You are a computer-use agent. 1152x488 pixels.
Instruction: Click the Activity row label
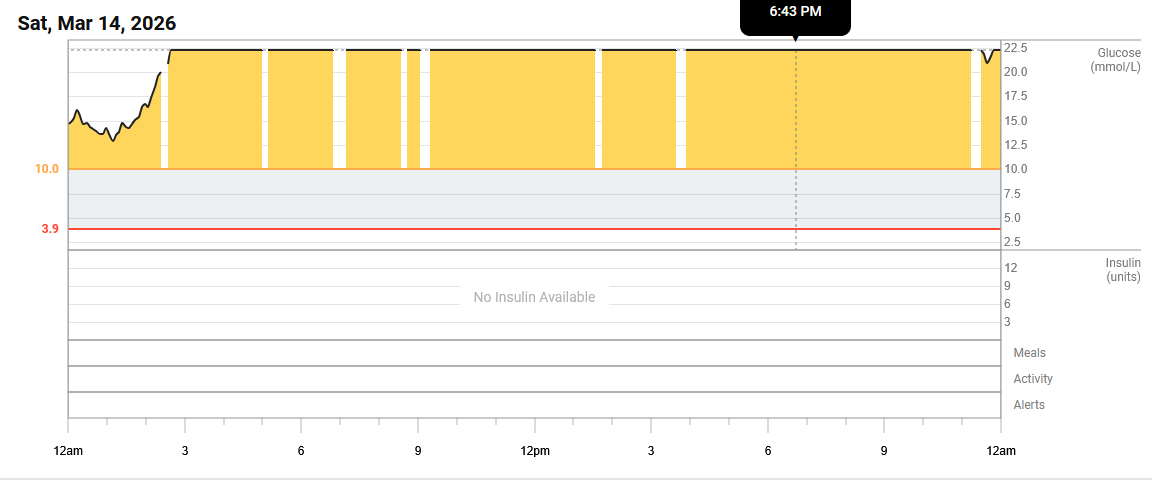click(x=1032, y=379)
